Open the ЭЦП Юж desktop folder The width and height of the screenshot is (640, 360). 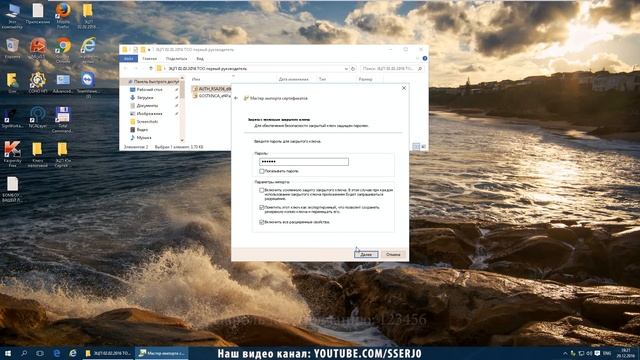(62, 154)
